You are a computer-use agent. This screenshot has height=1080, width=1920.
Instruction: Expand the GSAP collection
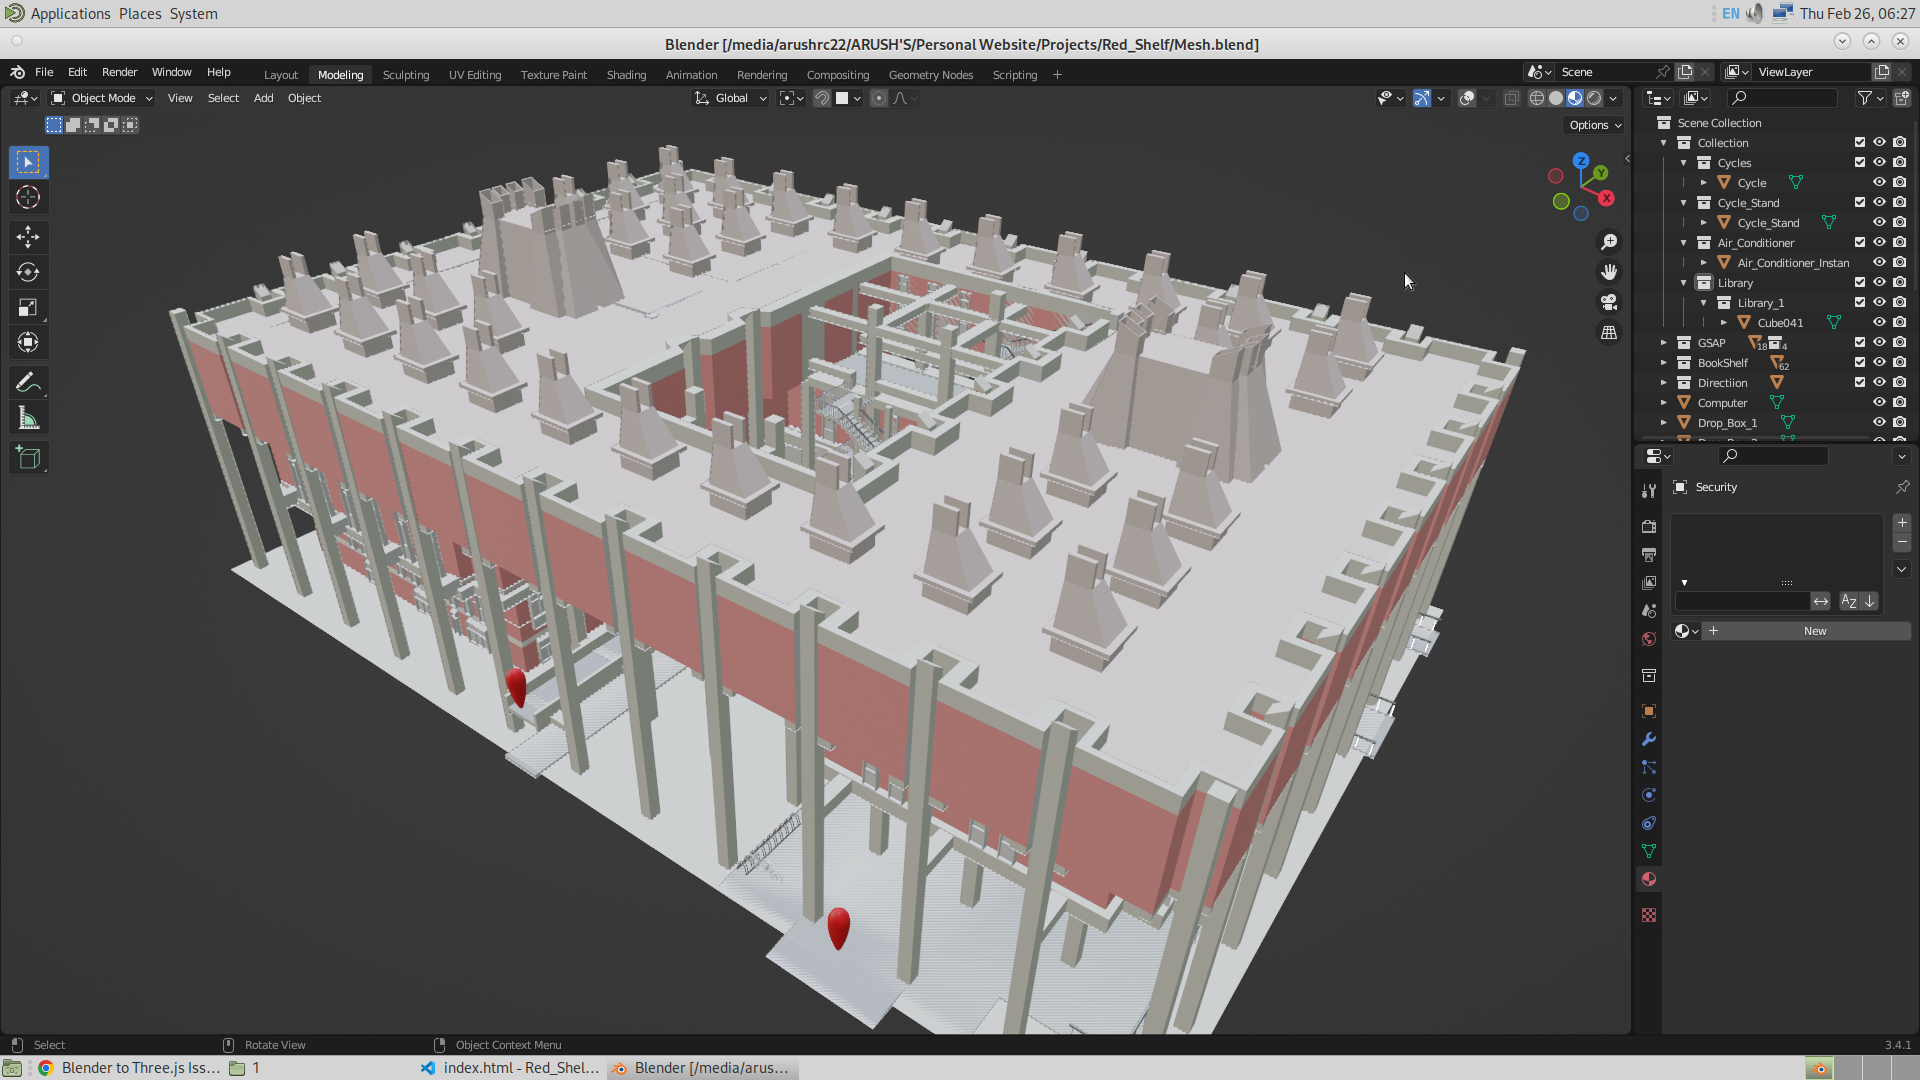pyautogui.click(x=1664, y=342)
